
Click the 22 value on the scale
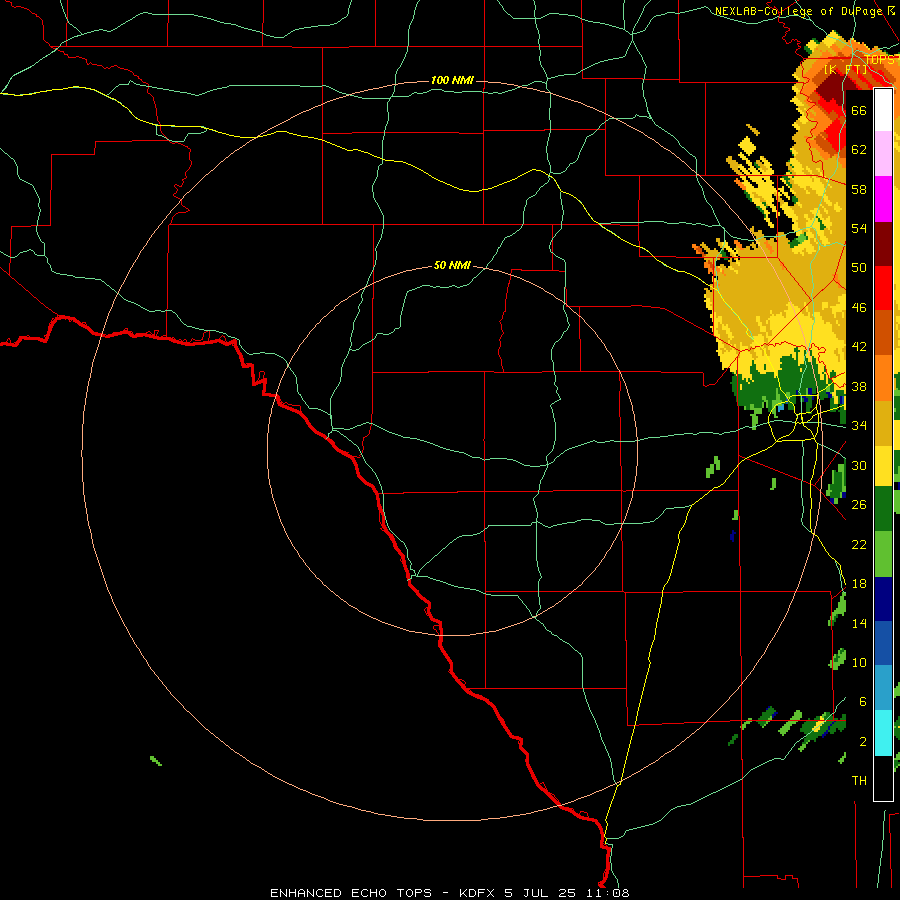(x=859, y=544)
